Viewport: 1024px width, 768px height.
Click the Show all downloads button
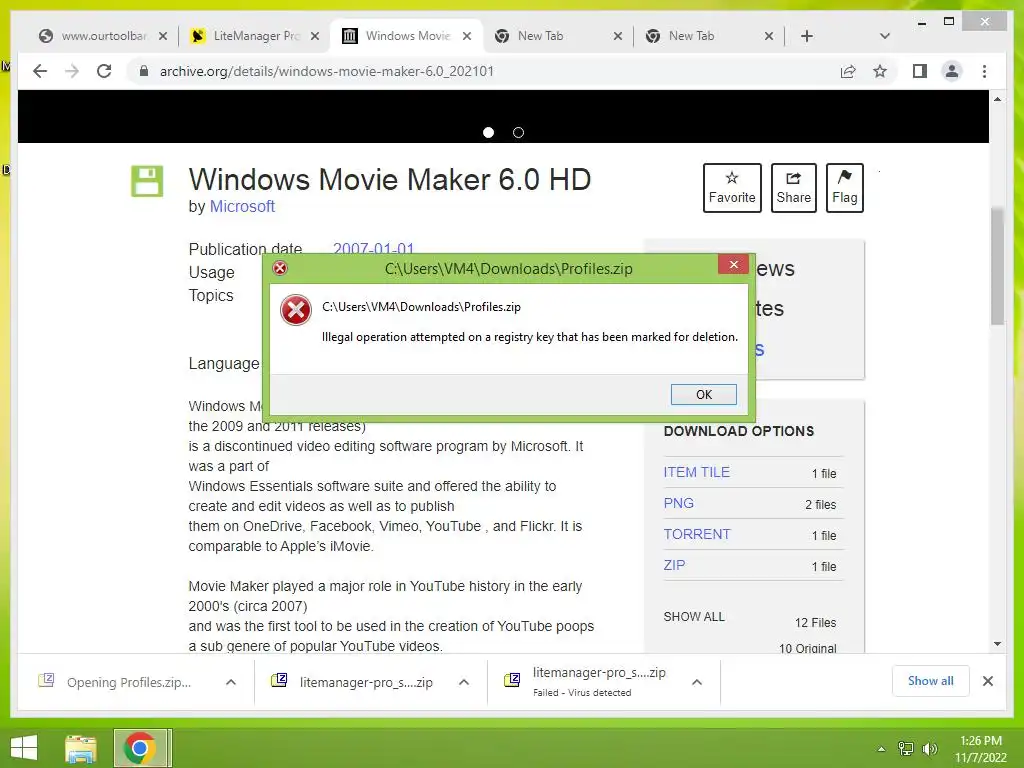point(931,681)
